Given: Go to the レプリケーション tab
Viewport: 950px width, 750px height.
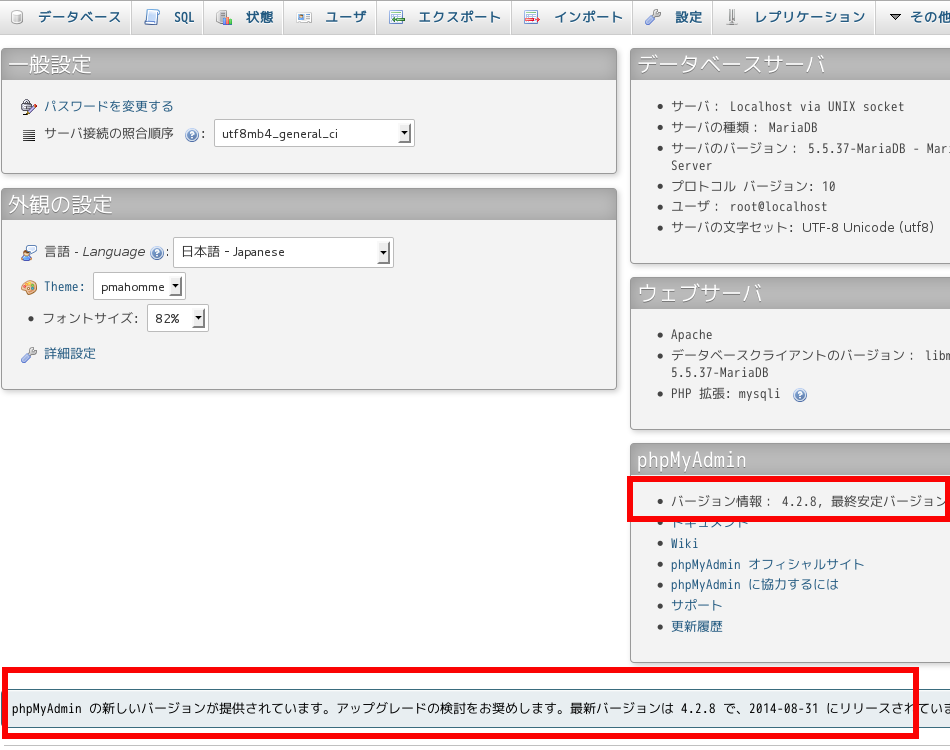Looking at the screenshot, I should pos(809,17).
